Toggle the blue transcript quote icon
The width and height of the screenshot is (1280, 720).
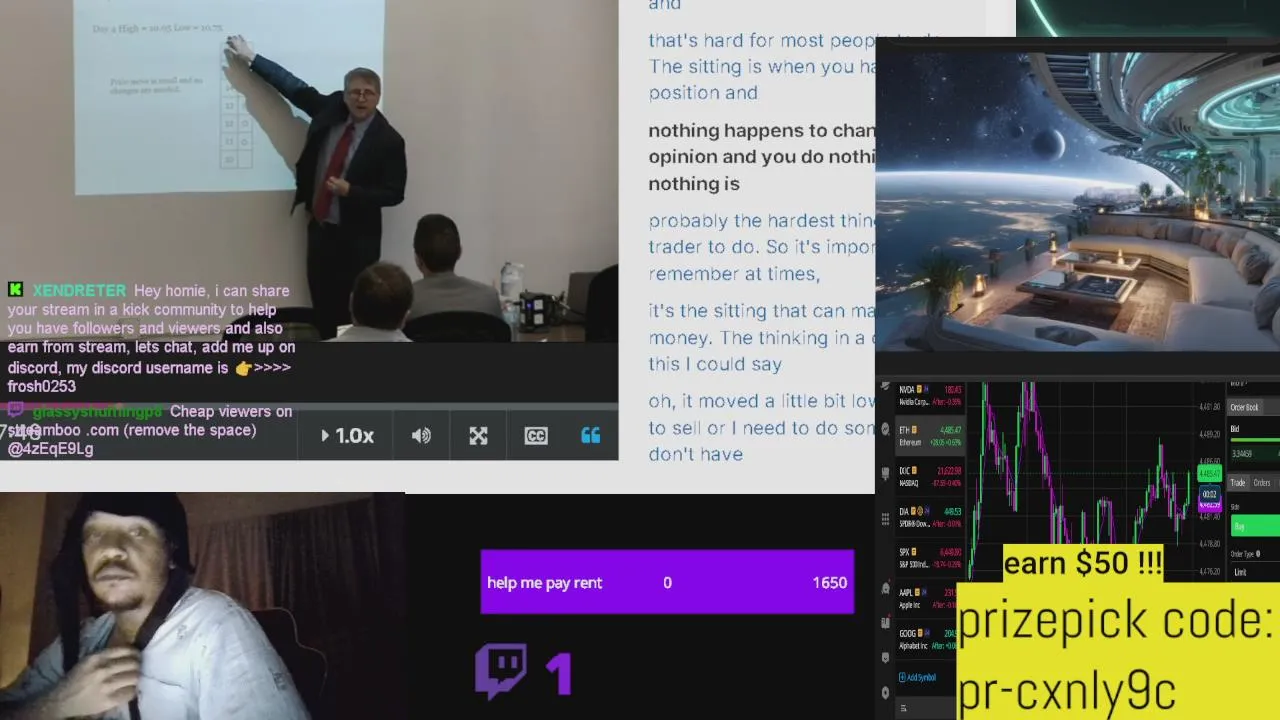tap(590, 436)
